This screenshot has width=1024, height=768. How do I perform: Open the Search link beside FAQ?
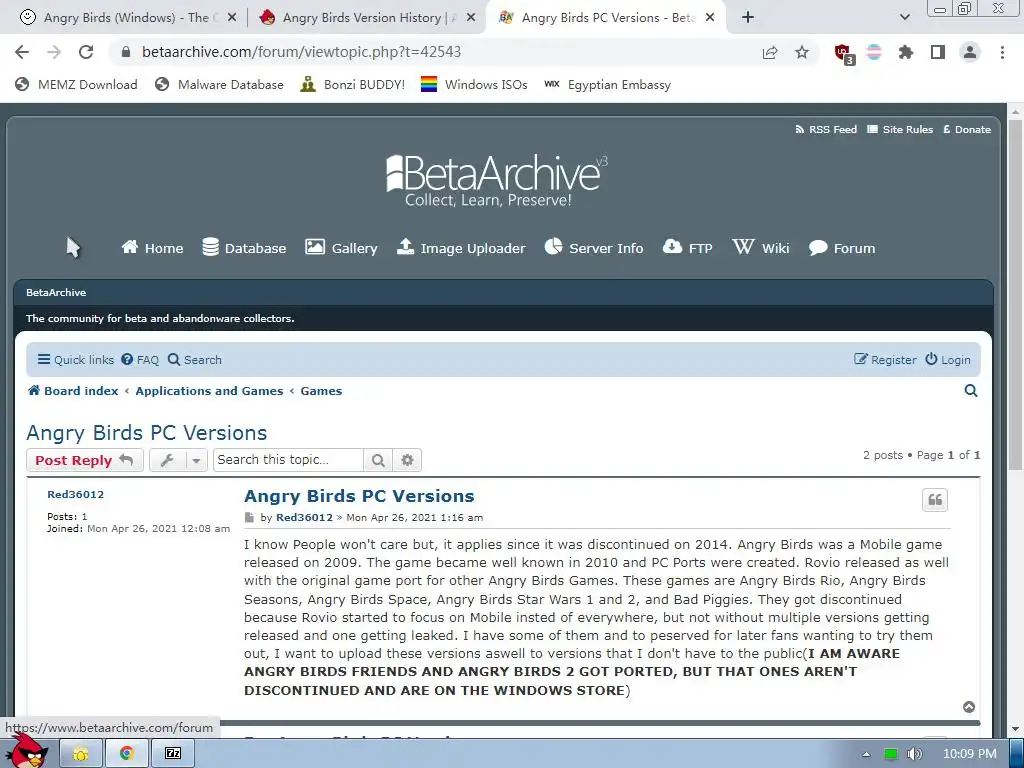(x=195, y=360)
